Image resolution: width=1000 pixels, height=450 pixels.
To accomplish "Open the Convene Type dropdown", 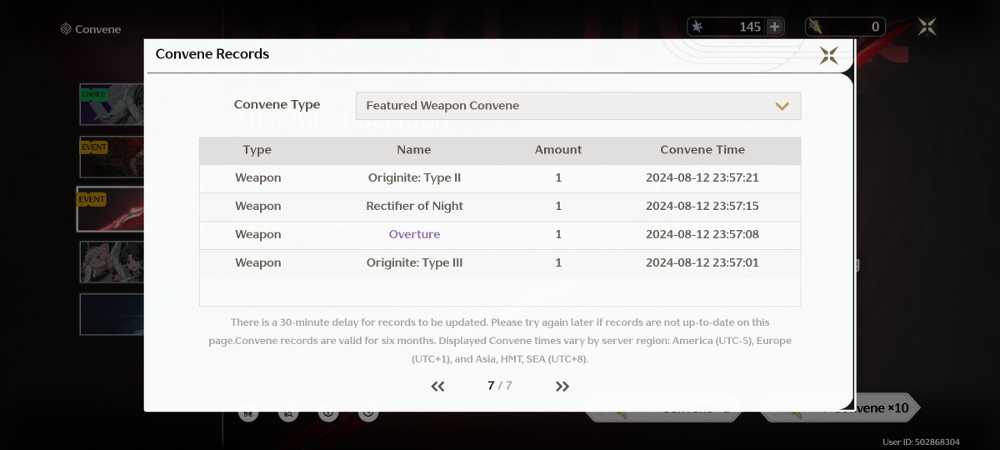I will tap(578, 106).
